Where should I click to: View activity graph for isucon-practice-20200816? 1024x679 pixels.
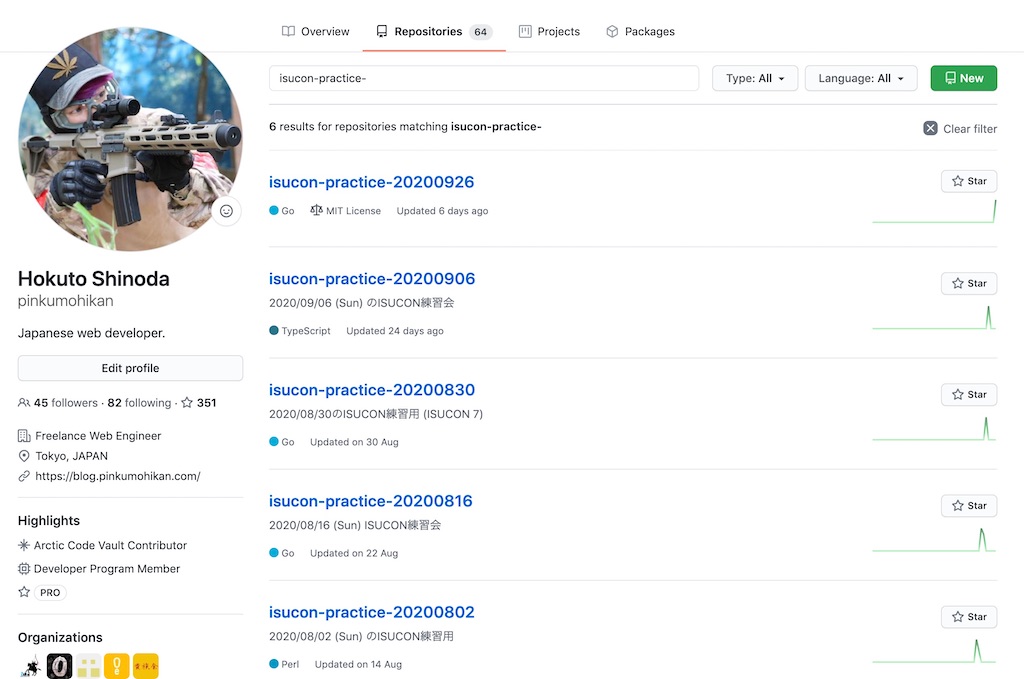[x=934, y=540]
